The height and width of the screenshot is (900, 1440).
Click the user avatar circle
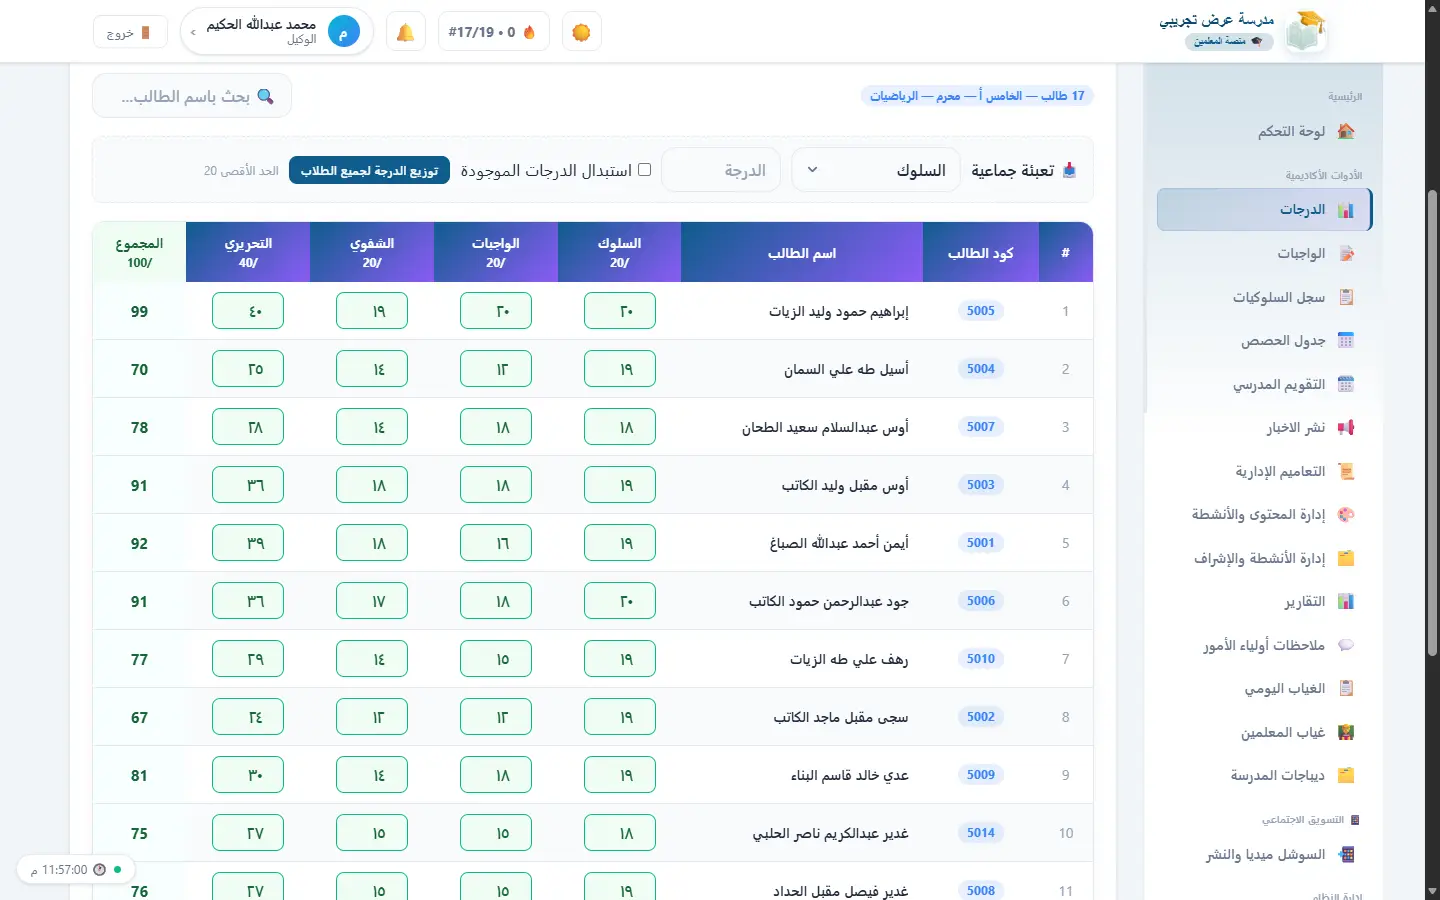point(343,32)
